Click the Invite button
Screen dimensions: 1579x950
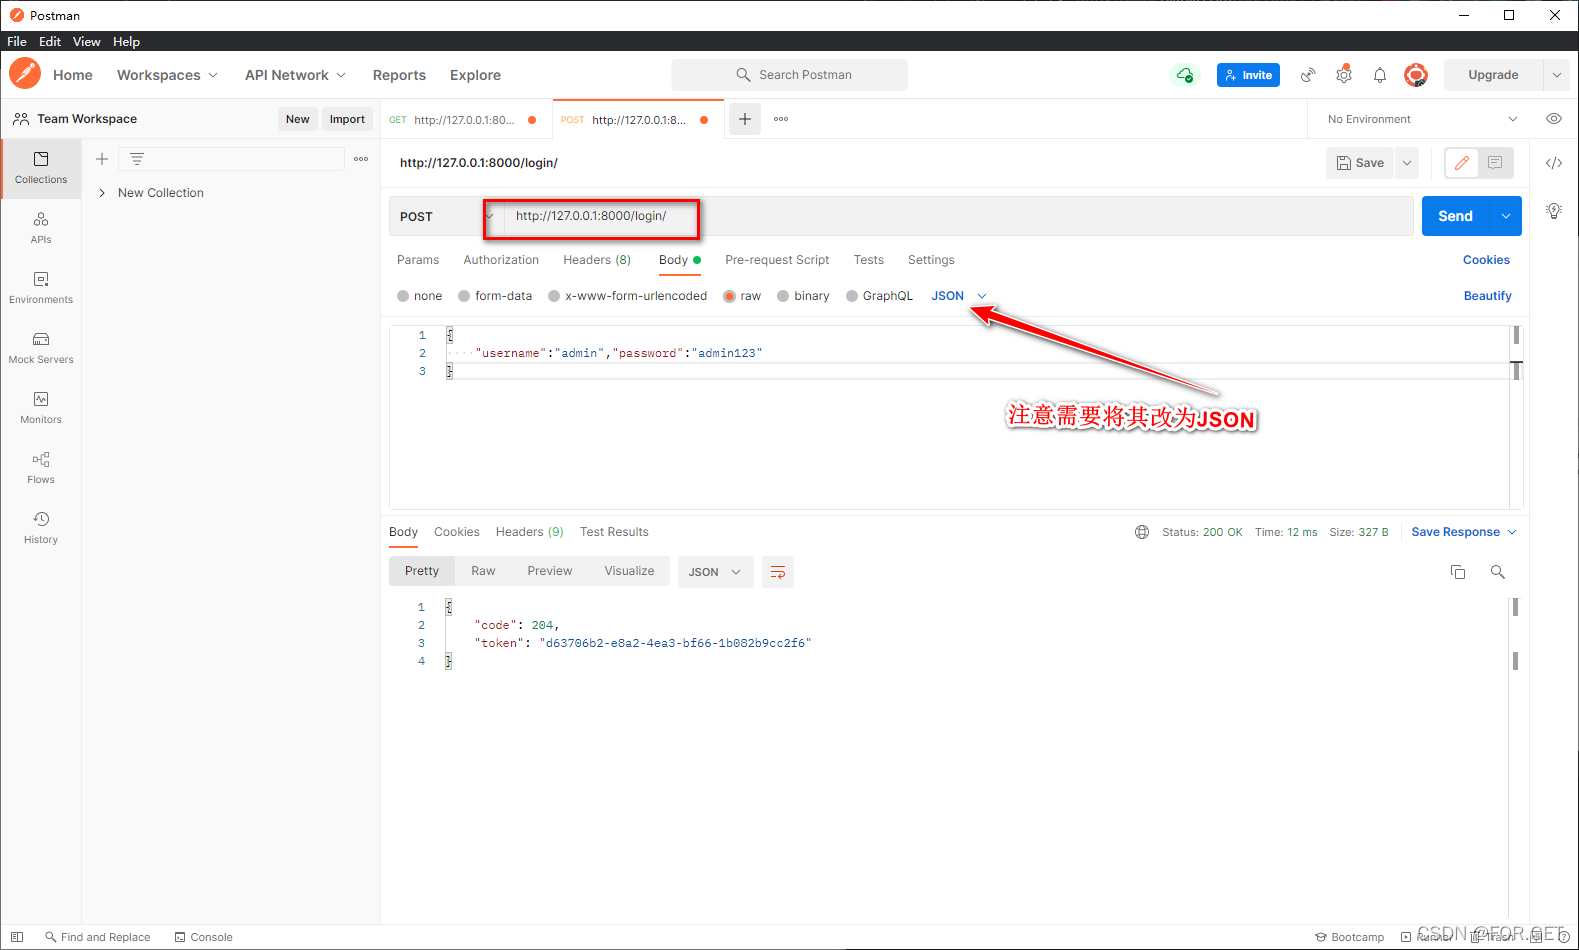tap(1248, 75)
